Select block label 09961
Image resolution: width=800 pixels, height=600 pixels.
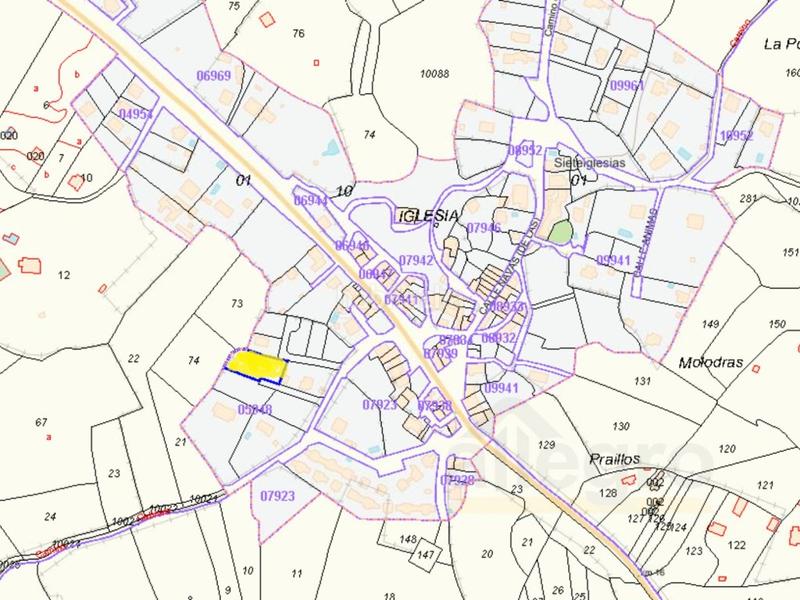pos(626,86)
